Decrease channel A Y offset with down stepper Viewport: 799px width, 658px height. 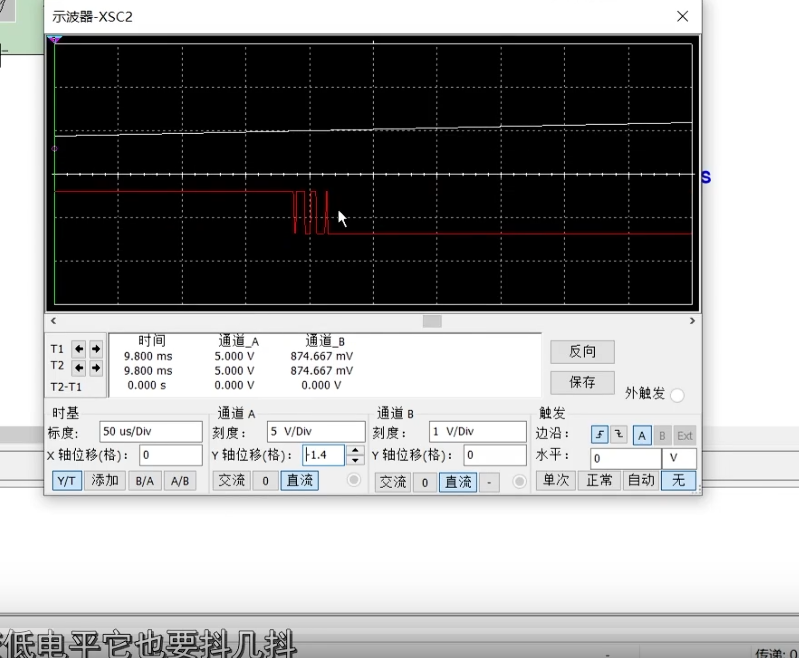tap(356, 460)
